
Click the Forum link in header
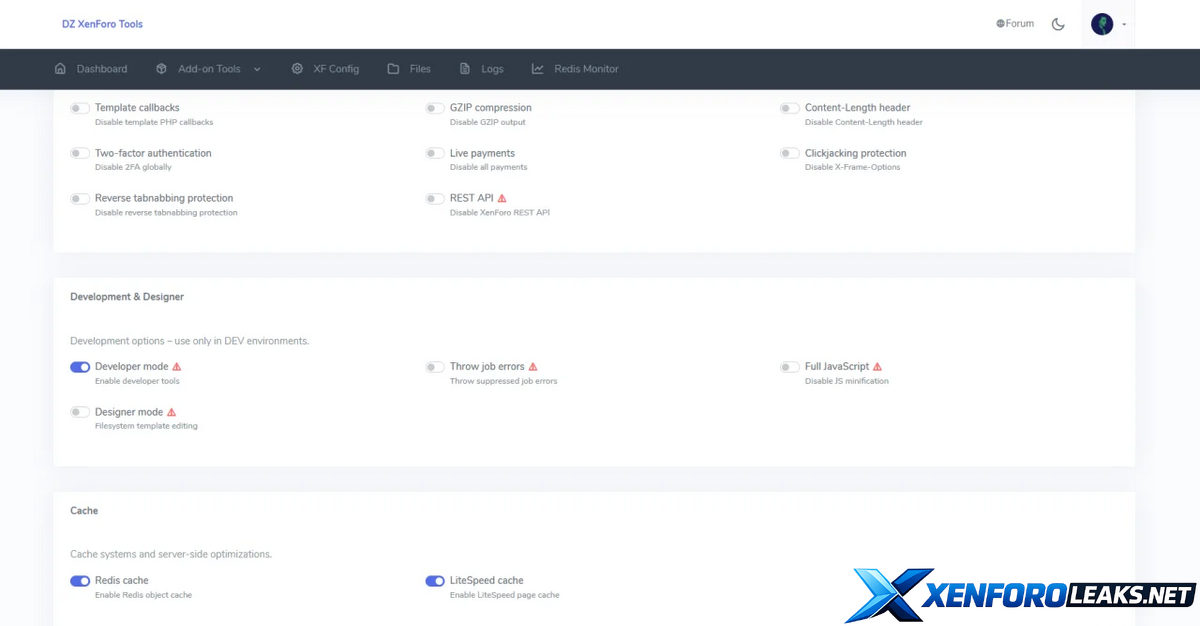coord(1015,24)
